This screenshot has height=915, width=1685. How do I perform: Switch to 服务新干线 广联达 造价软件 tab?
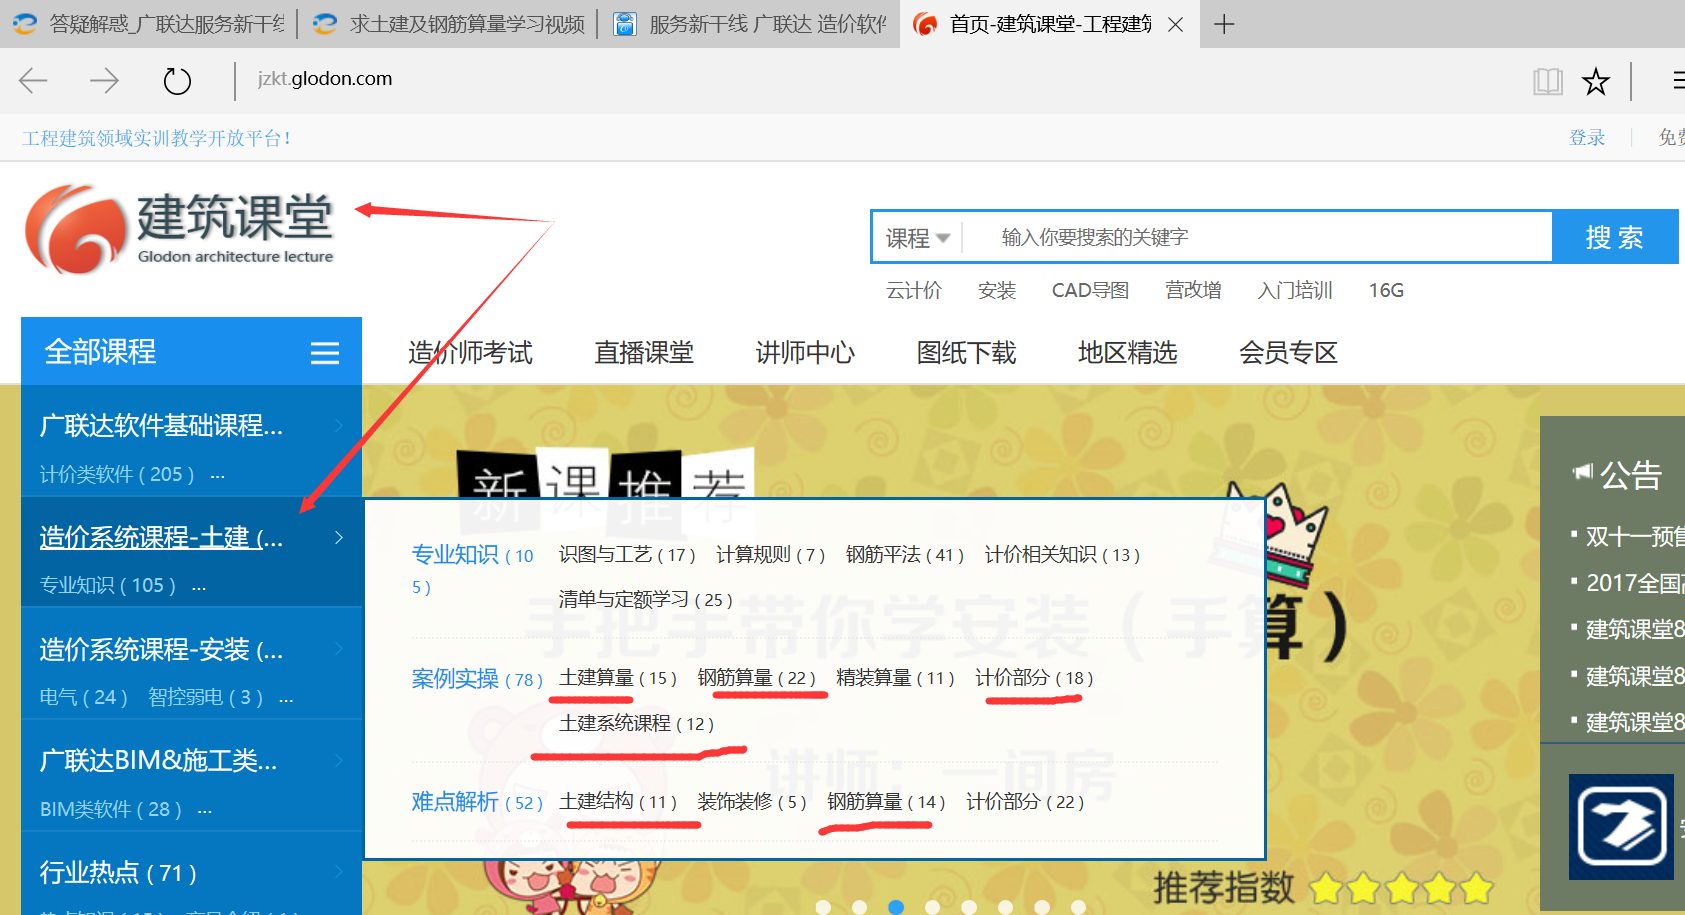click(750, 24)
